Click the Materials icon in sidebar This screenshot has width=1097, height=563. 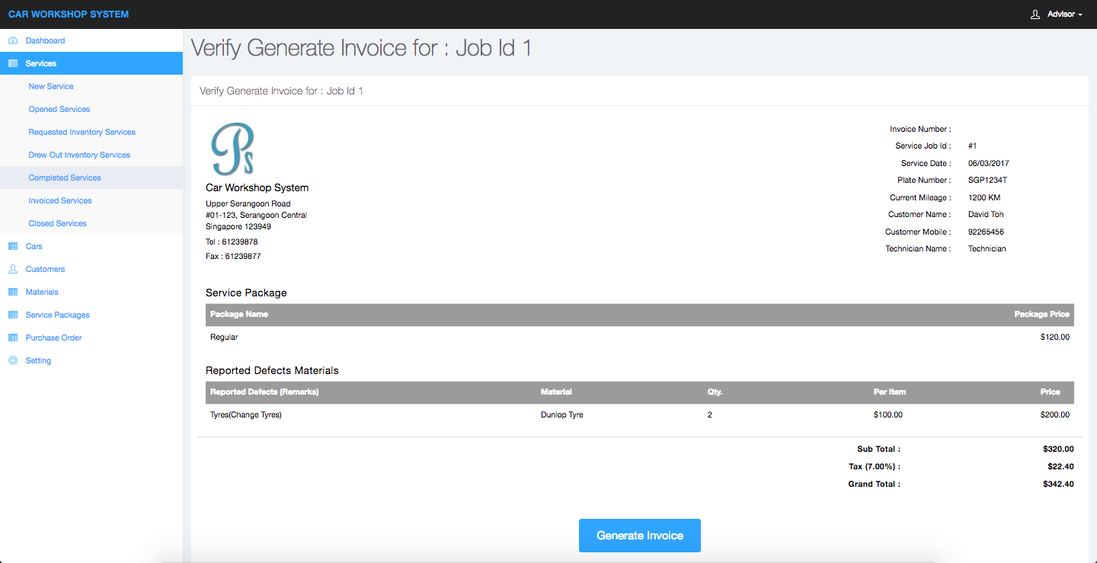(13, 292)
